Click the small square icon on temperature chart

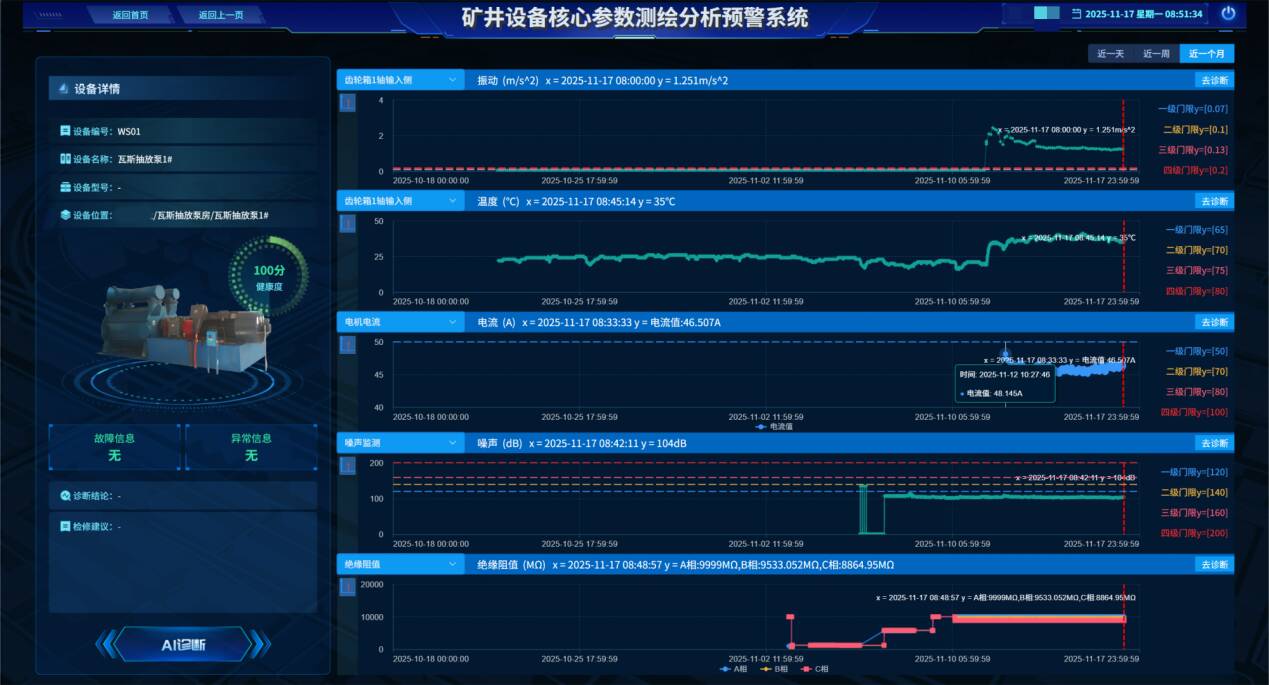tap(348, 224)
